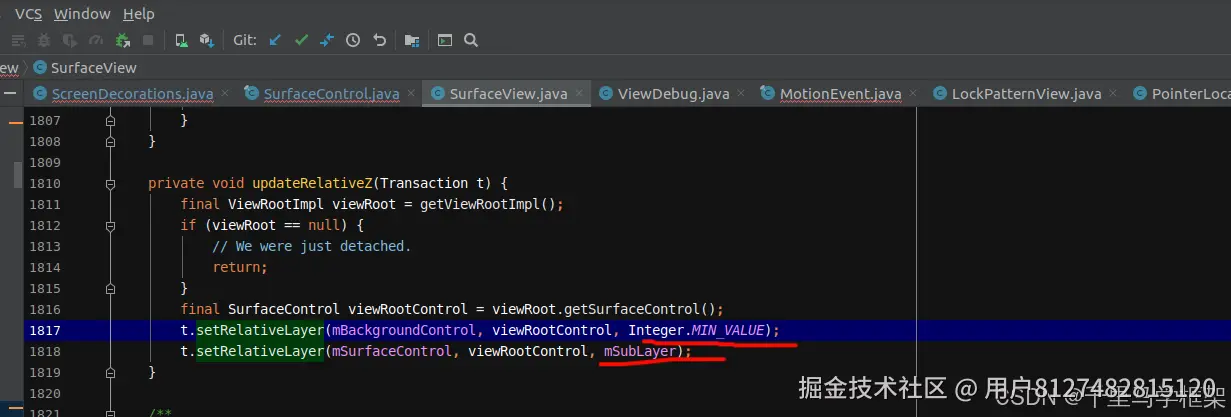Click Run with Coverage icon
This screenshot has height=417, width=1231.
[x=70, y=41]
